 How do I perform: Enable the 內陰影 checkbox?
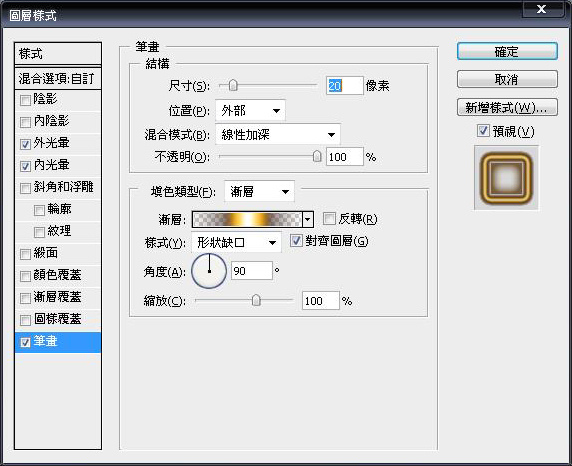pos(25,122)
